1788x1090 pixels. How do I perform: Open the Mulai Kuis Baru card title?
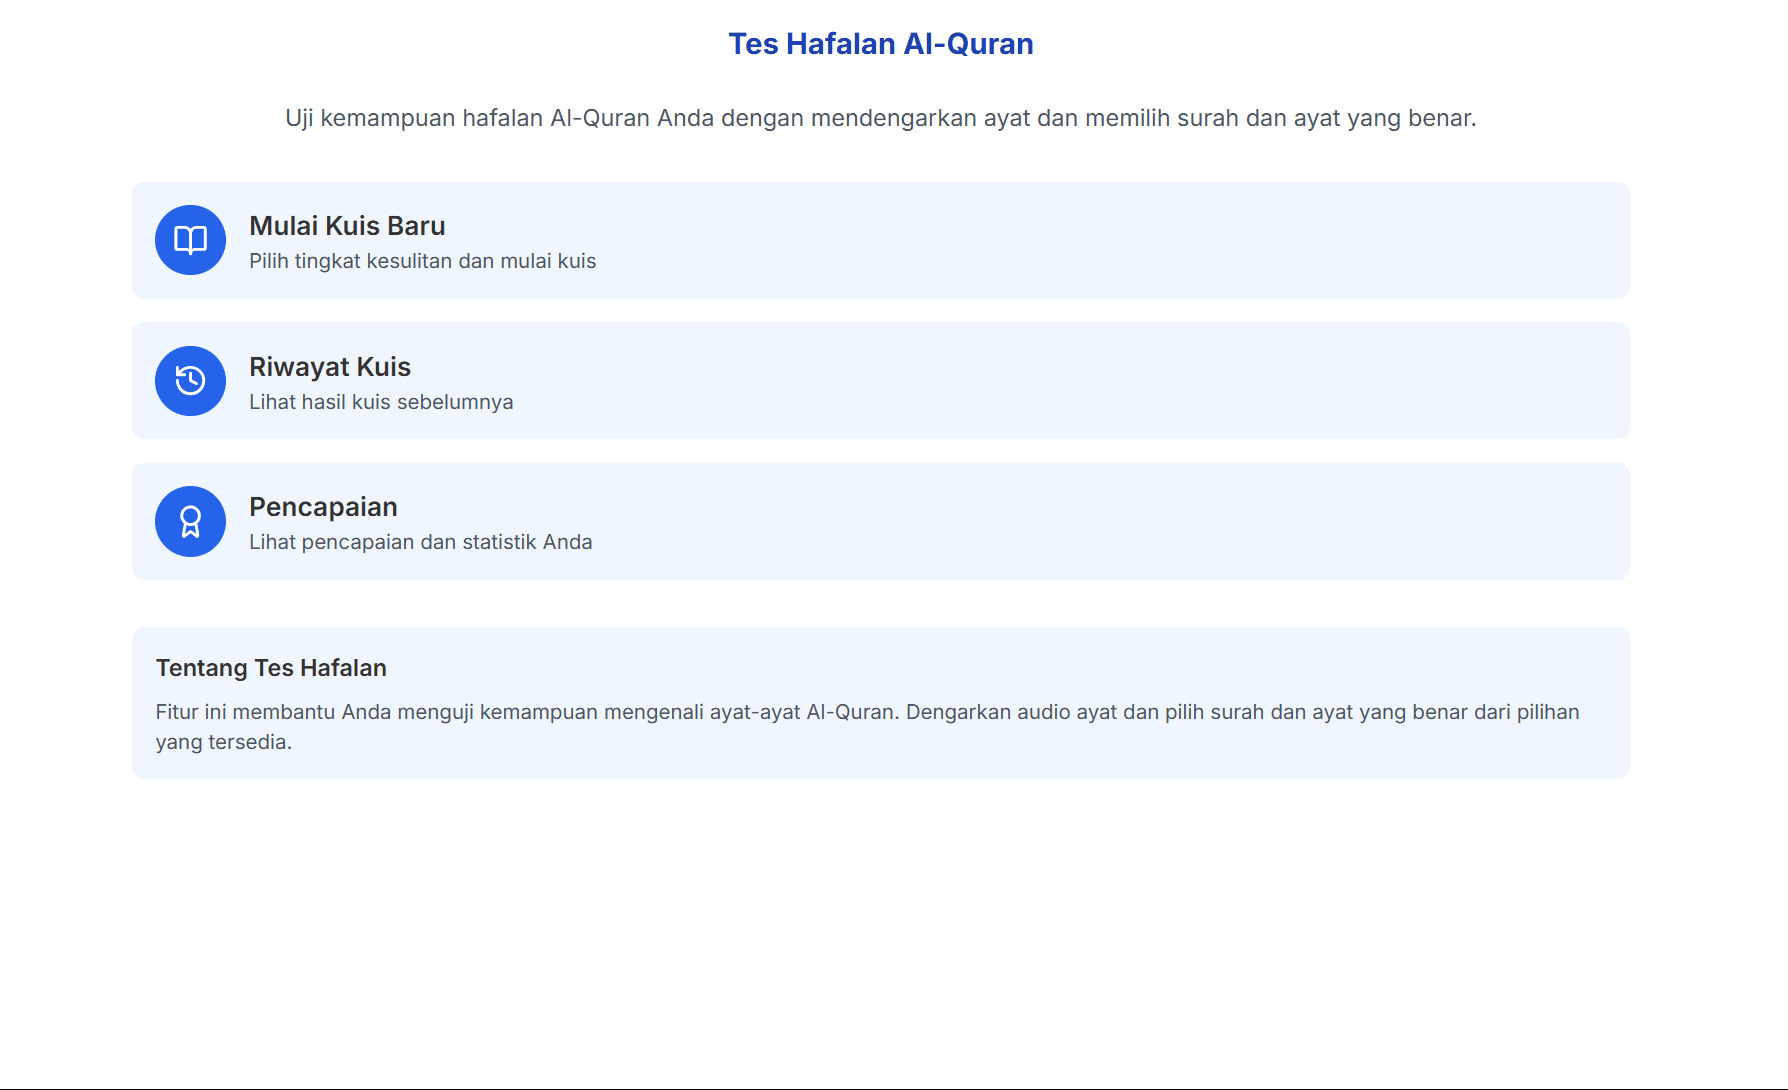(347, 226)
